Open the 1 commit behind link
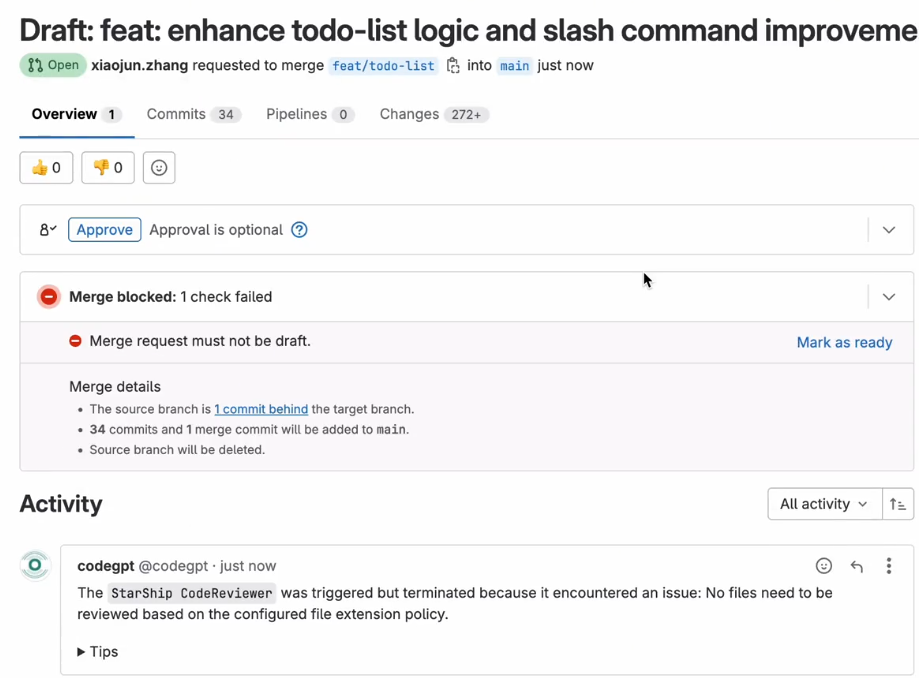This screenshot has height=678, width=919. point(261,409)
